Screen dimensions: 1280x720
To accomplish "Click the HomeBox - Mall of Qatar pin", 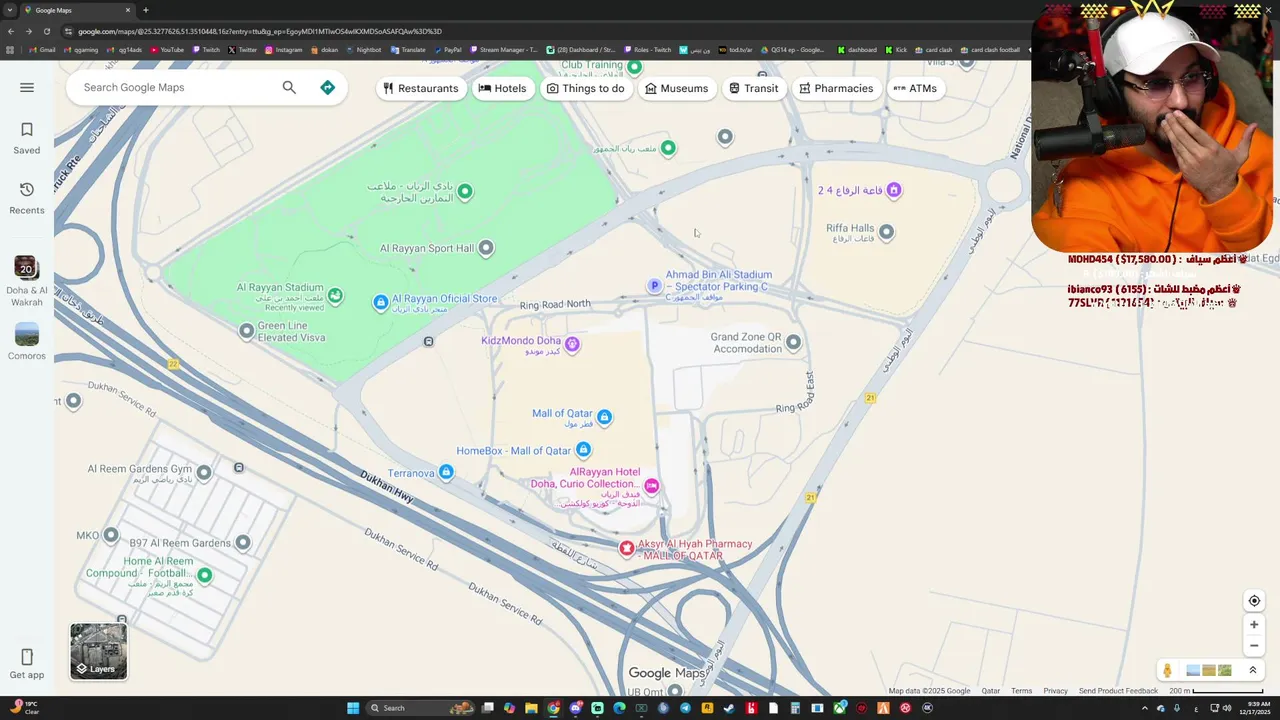I will [584, 450].
